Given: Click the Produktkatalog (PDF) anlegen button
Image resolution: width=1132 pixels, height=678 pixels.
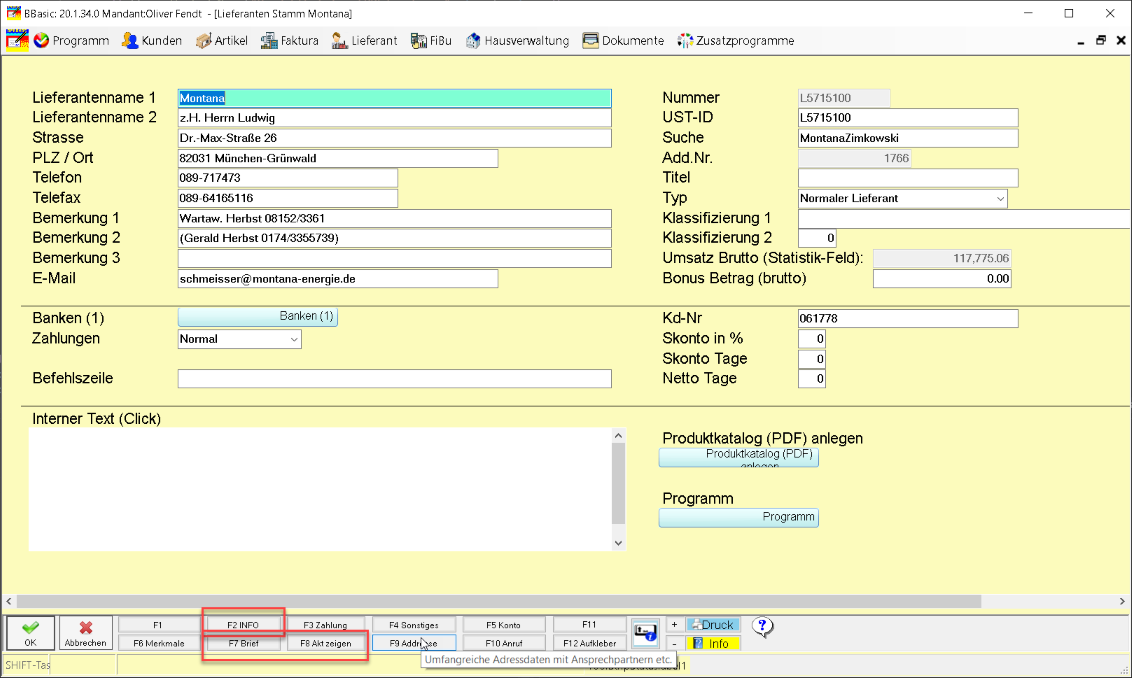Looking at the screenshot, I should [x=739, y=457].
